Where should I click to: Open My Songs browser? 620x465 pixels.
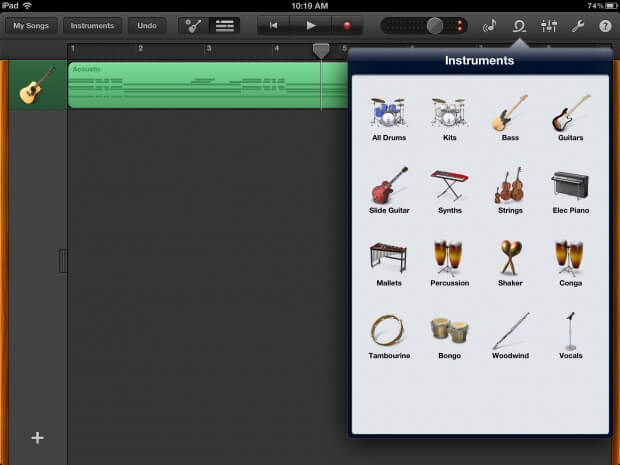pyautogui.click(x=31, y=26)
